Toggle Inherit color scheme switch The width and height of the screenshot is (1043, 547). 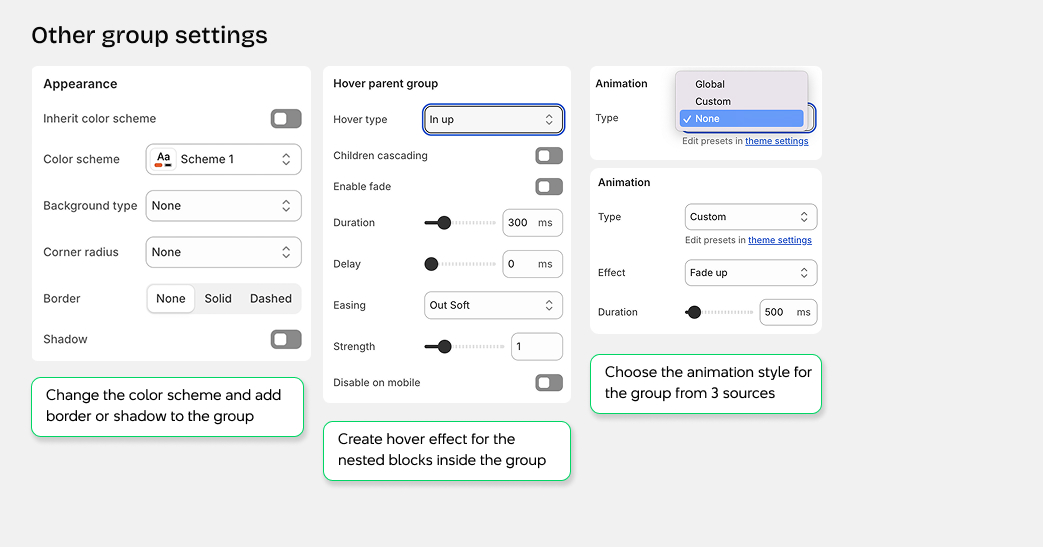286,119
